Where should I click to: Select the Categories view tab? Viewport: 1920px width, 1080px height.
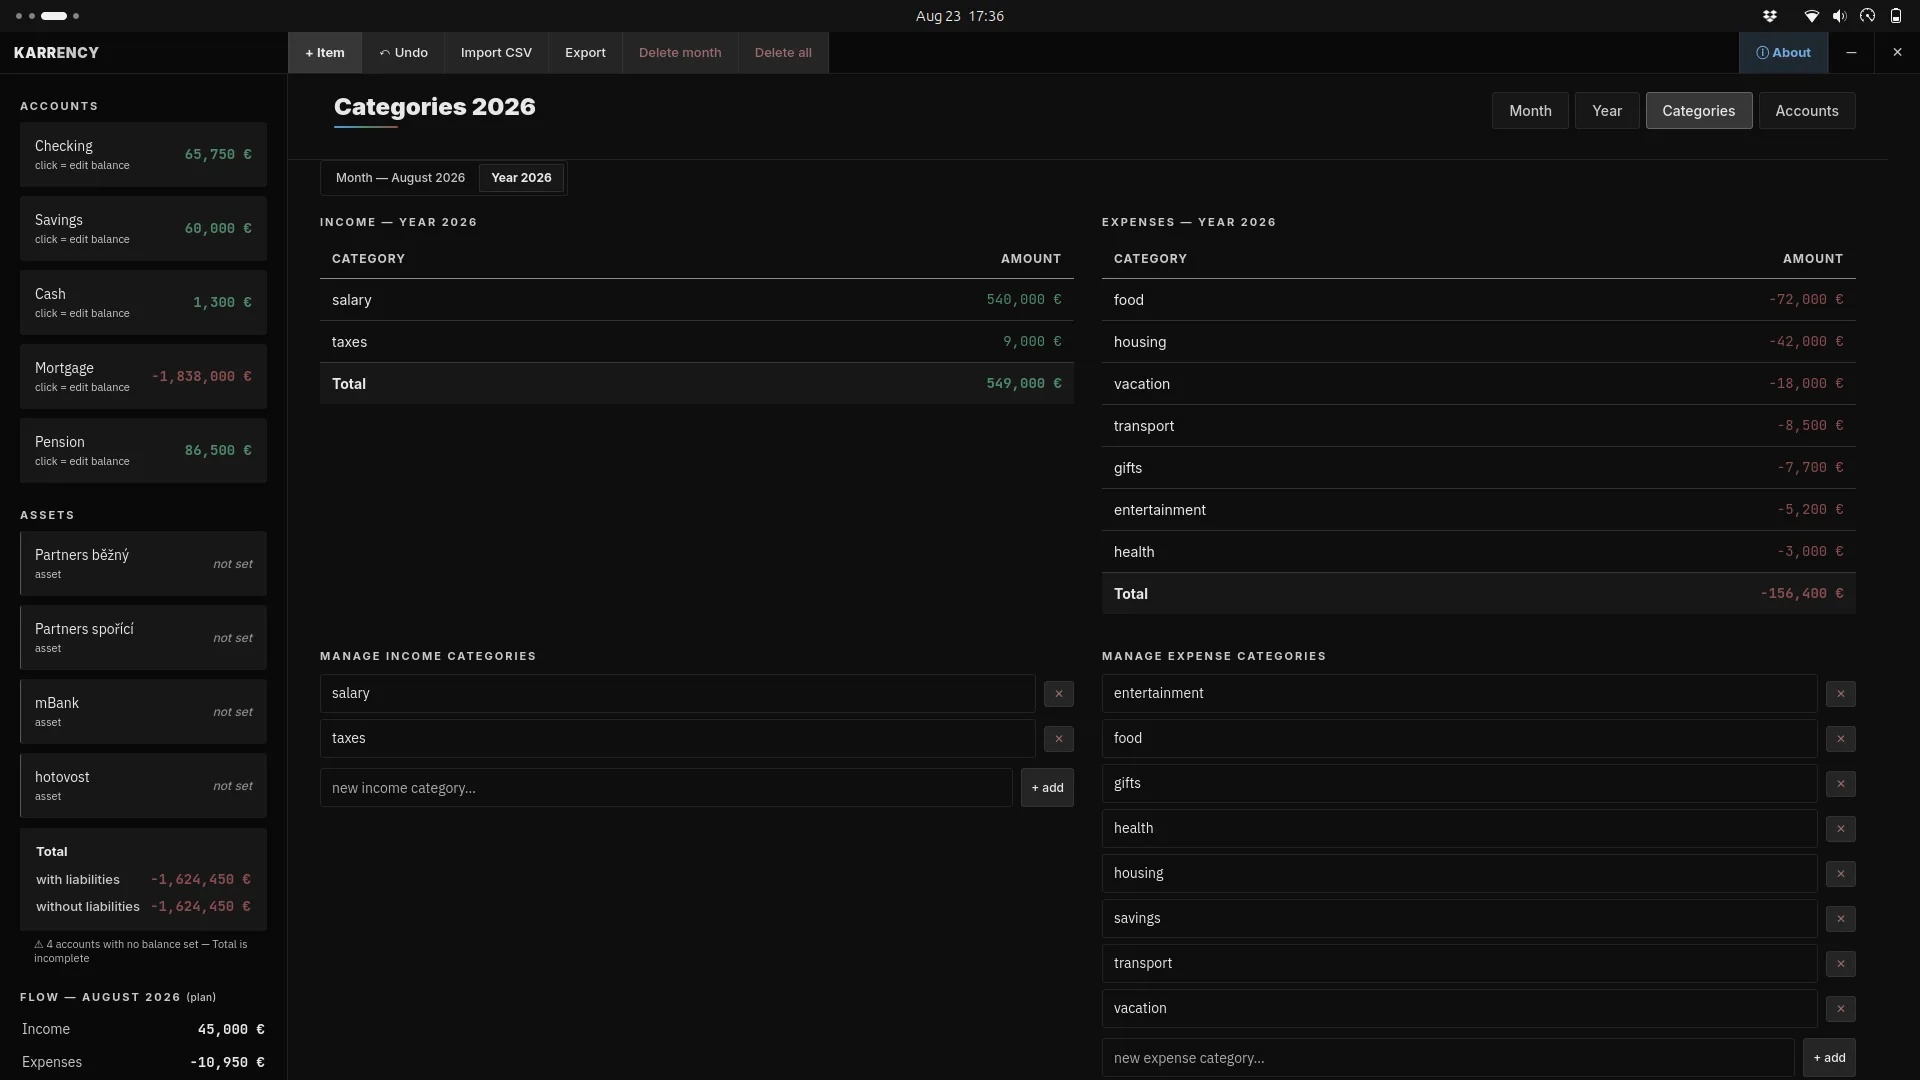pyautogui.click(x=1699, y=111)
